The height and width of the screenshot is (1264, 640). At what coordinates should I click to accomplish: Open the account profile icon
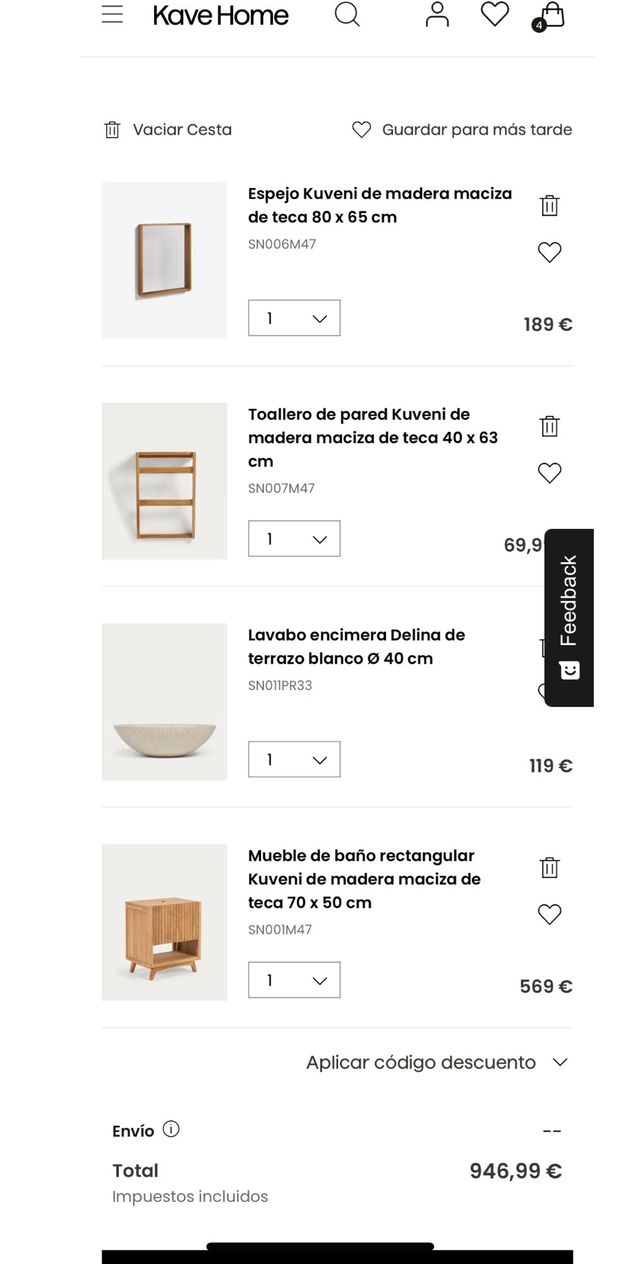click(436, 14)
